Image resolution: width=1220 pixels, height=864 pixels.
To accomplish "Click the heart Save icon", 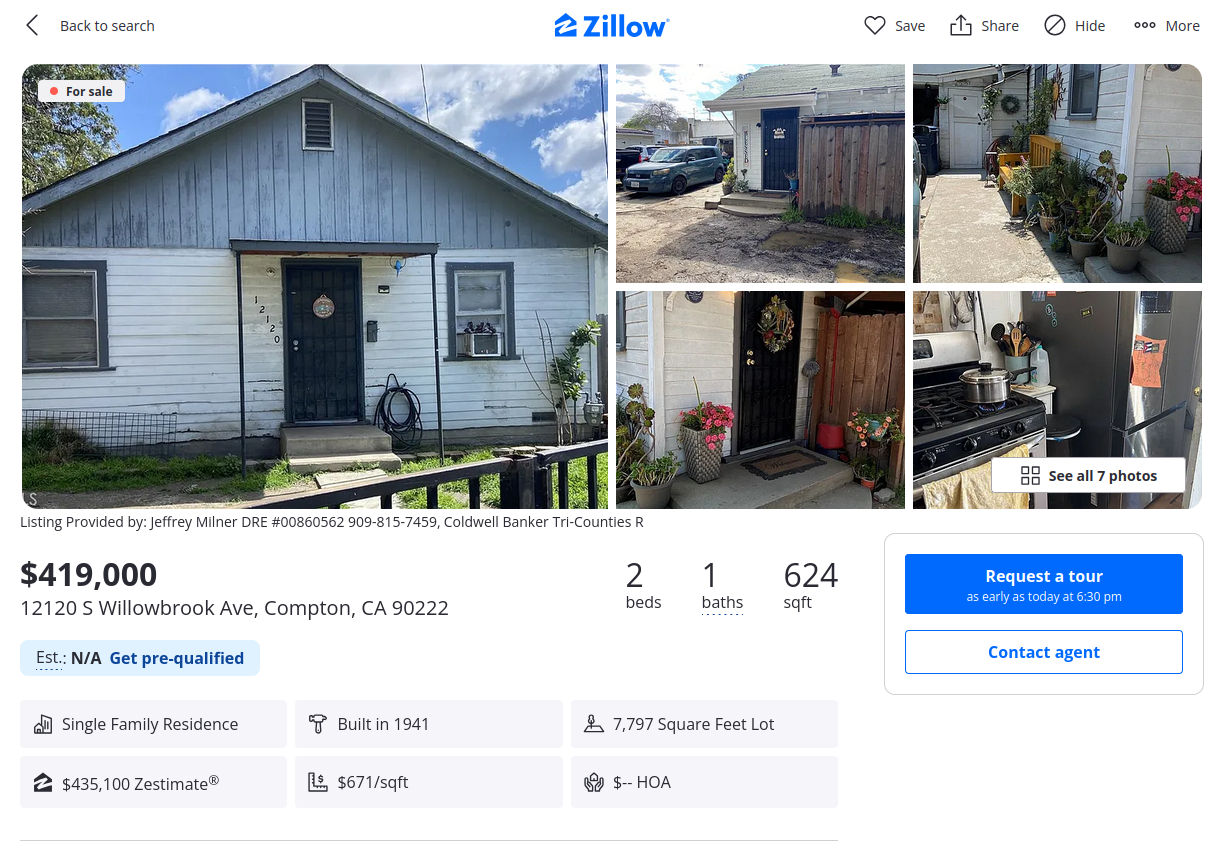I will point(875,26).
